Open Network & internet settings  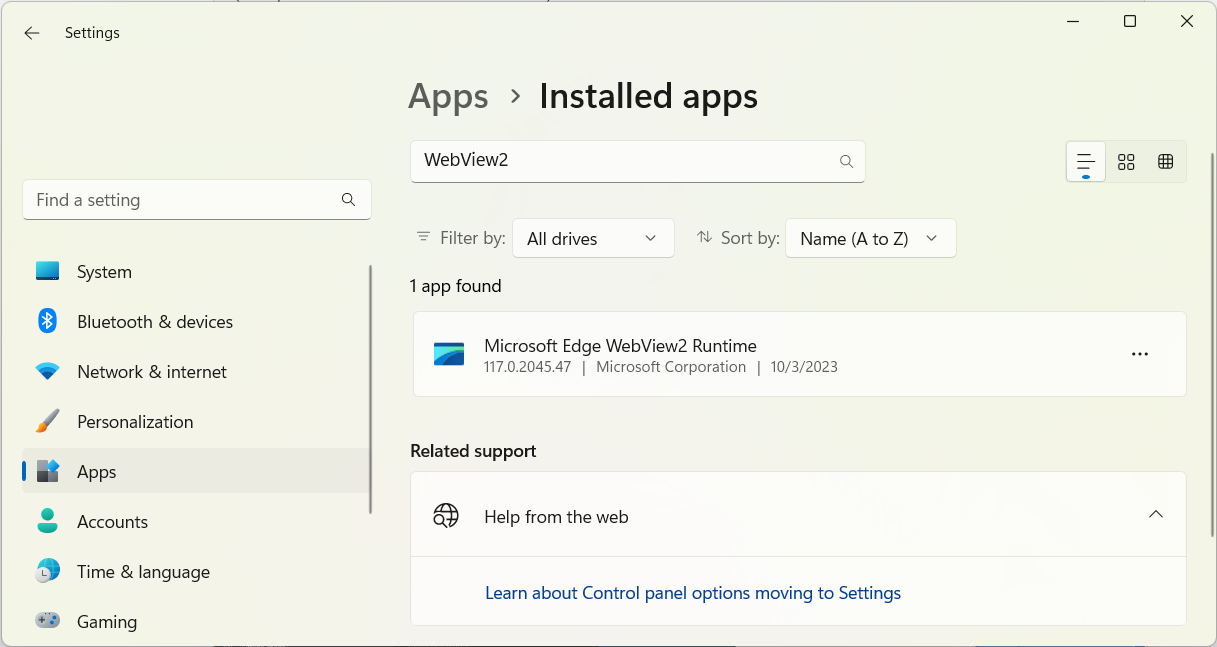(151, 372)
